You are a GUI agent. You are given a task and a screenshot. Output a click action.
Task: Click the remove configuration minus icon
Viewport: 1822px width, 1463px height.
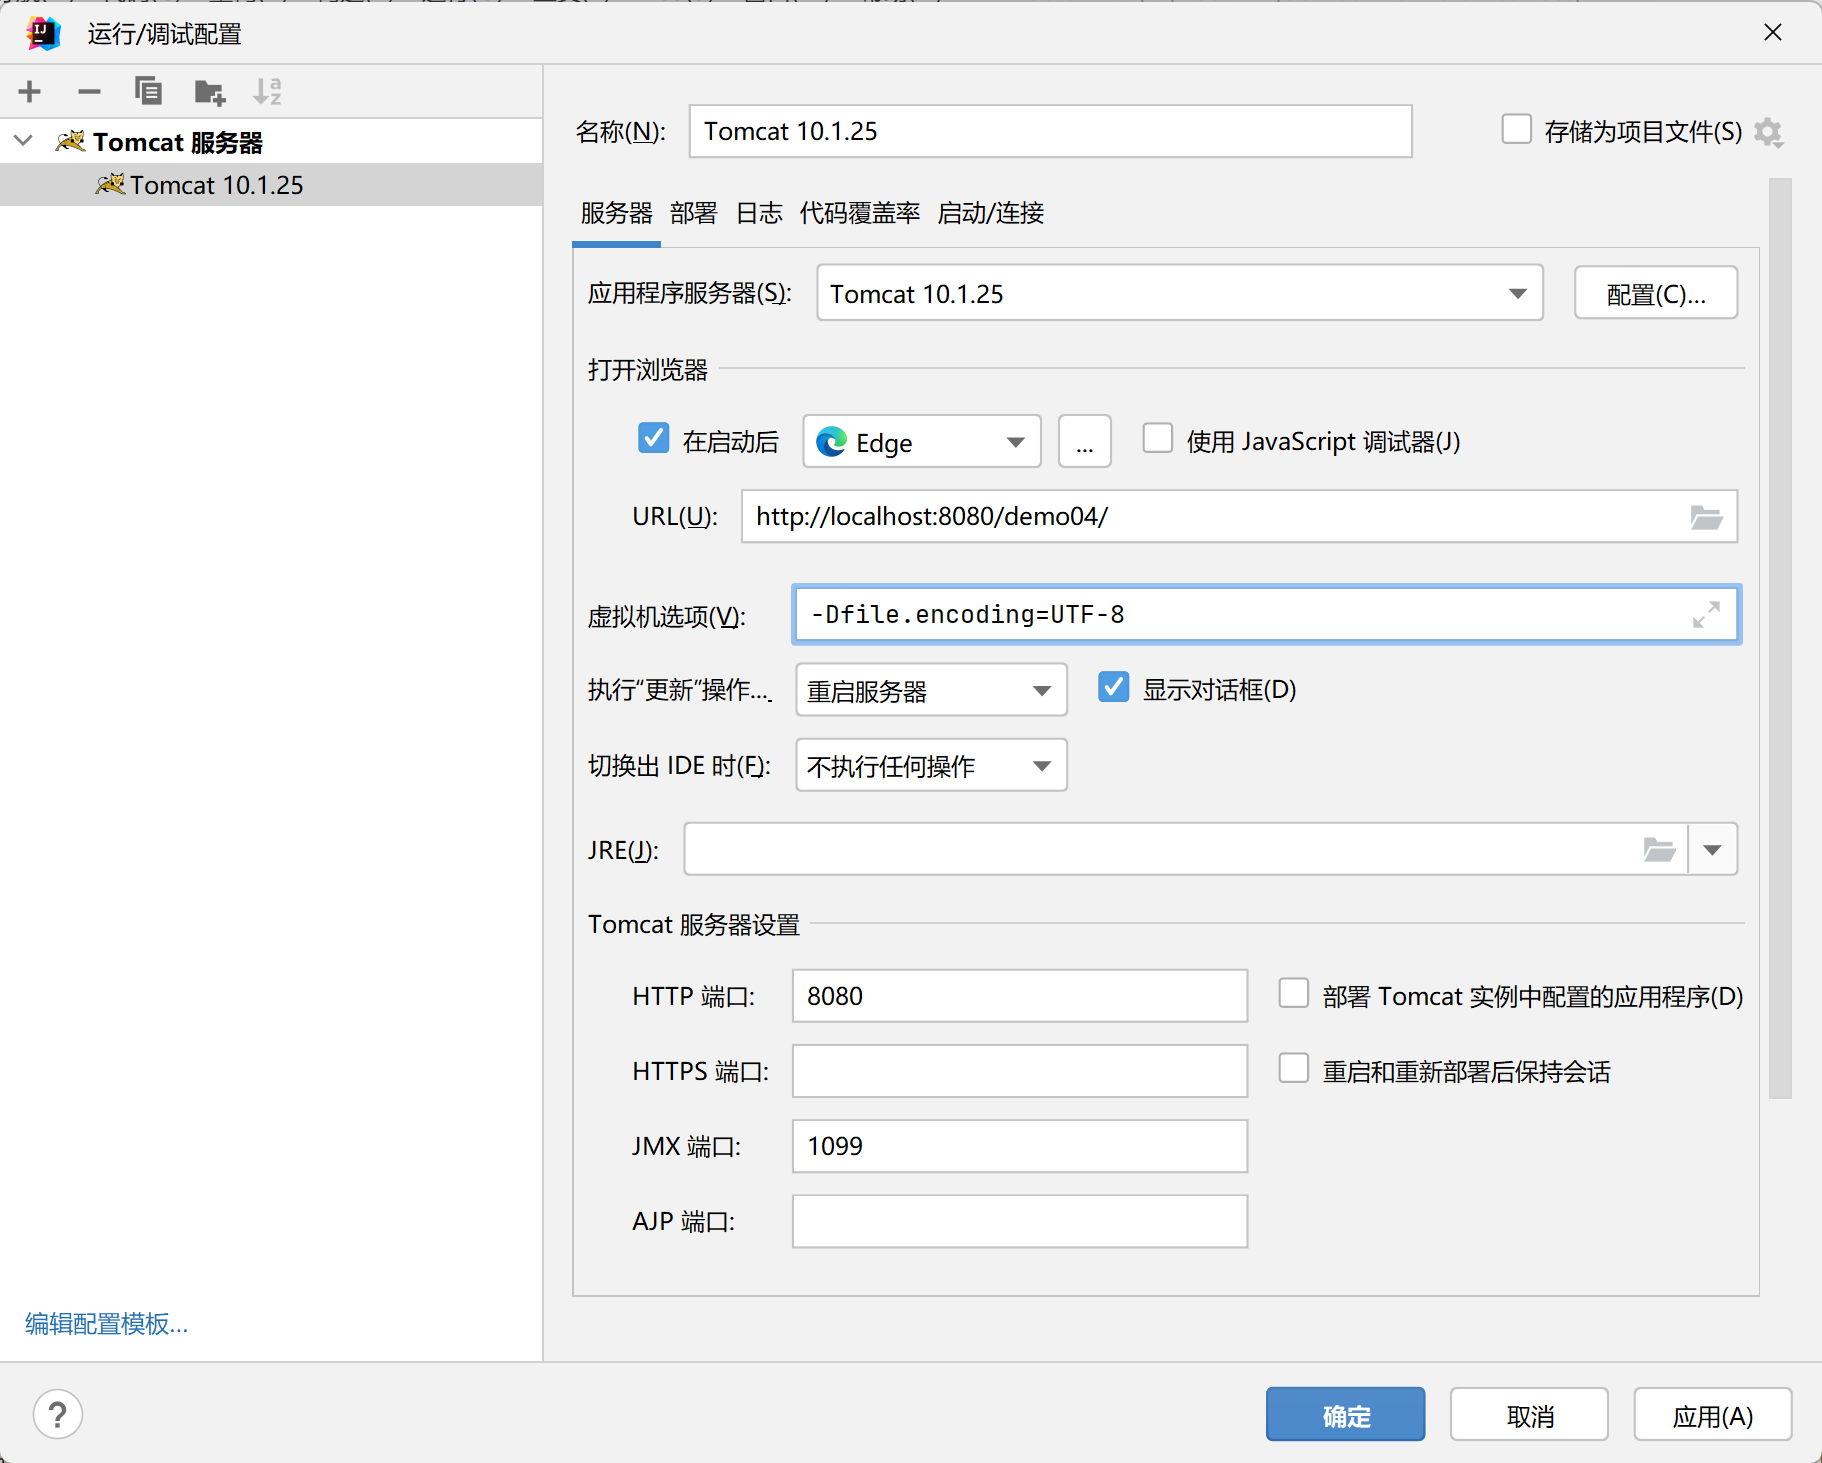click(89, 92)
